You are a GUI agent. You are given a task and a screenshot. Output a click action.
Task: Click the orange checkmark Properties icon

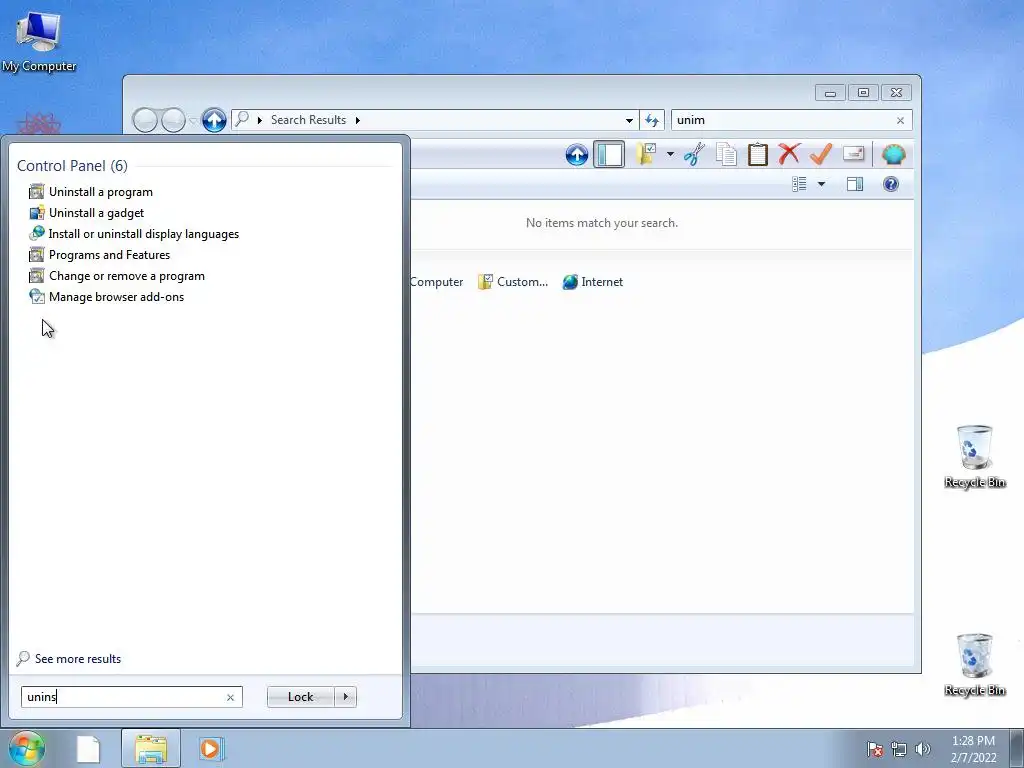[821, 154]
